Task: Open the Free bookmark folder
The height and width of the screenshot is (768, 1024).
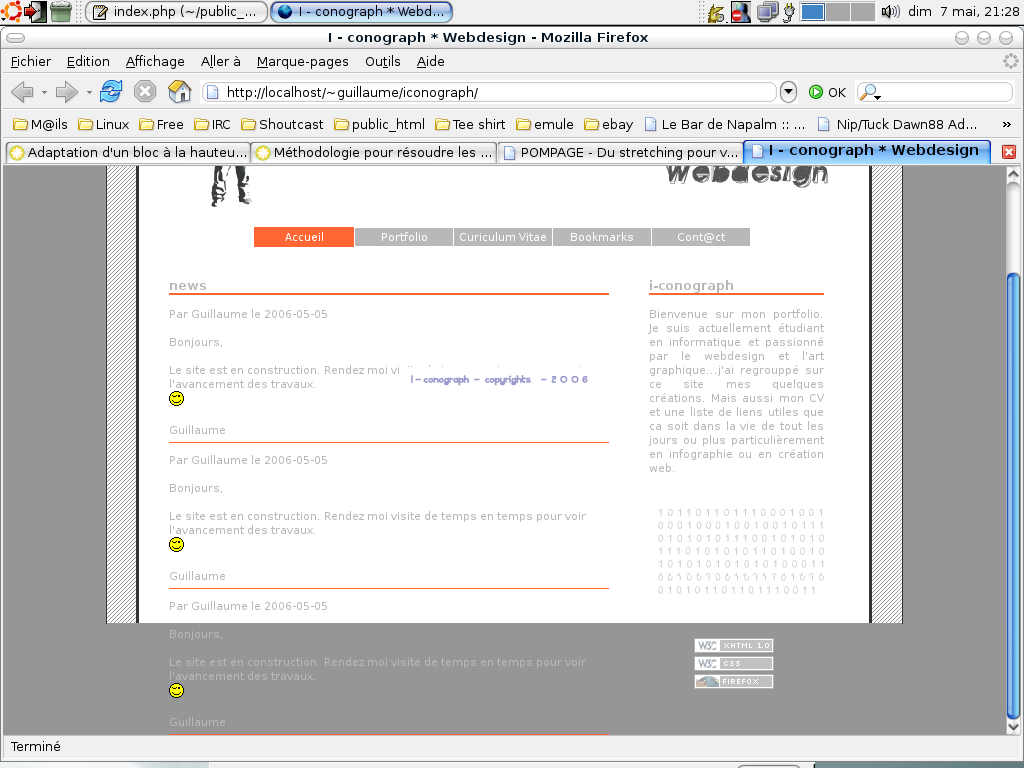Action: pyautogui.click(x=161, y=124)
